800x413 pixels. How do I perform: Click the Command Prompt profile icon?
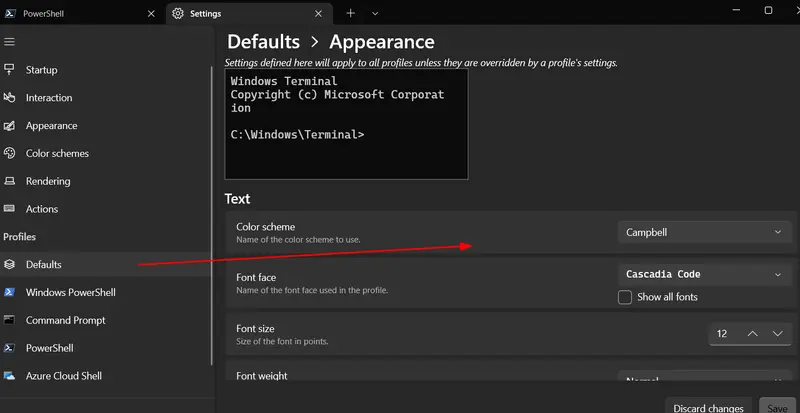9,320
